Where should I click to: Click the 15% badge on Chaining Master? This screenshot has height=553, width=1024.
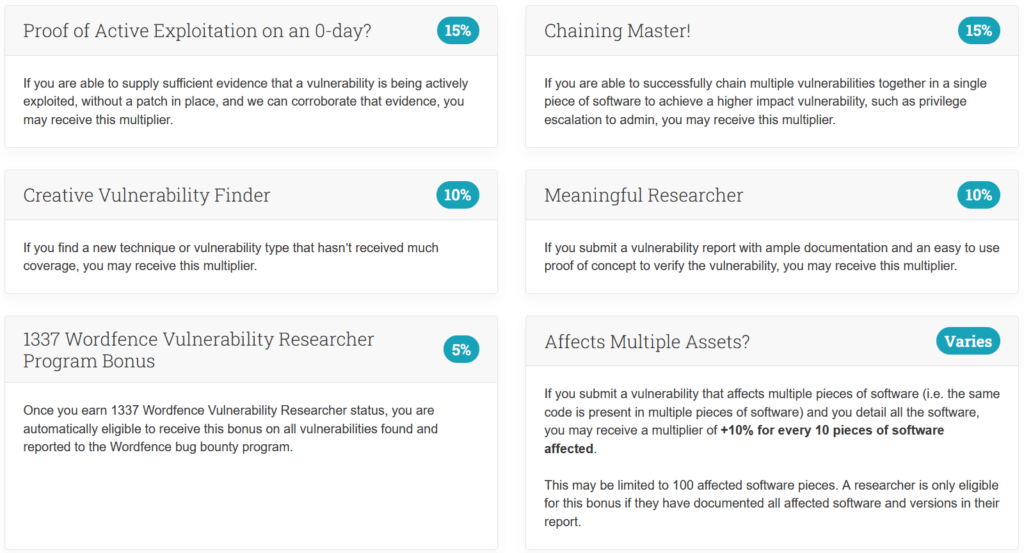978,31
